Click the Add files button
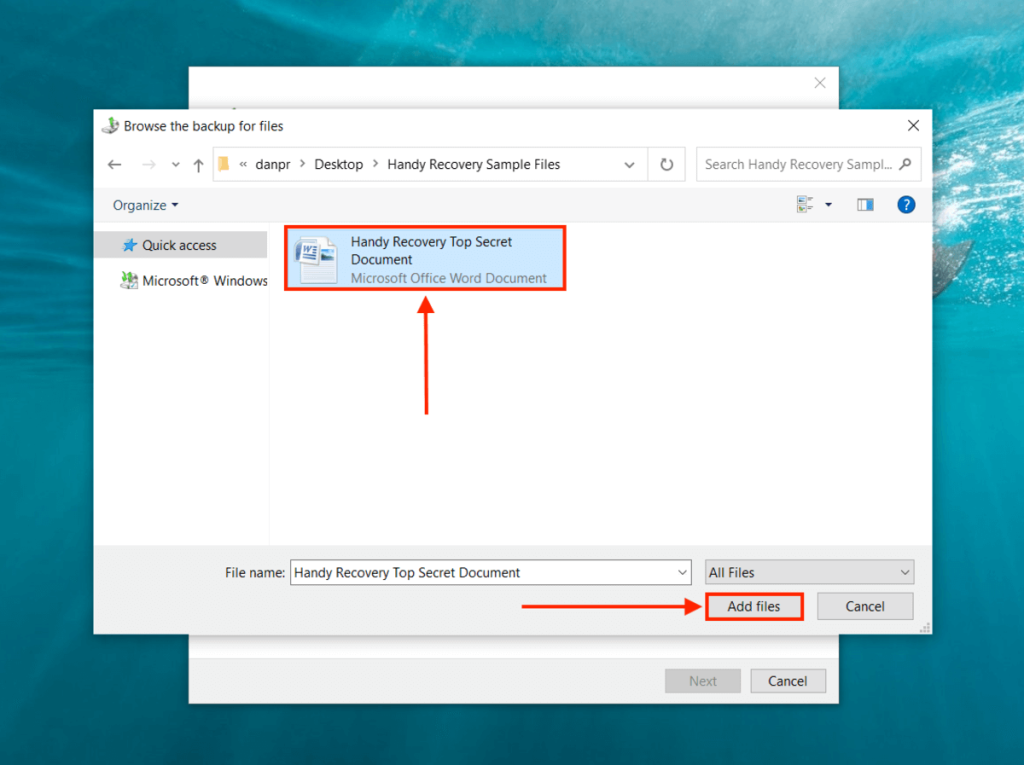The width and height of the screenshot is (1024, 765). tap(754, 606)
